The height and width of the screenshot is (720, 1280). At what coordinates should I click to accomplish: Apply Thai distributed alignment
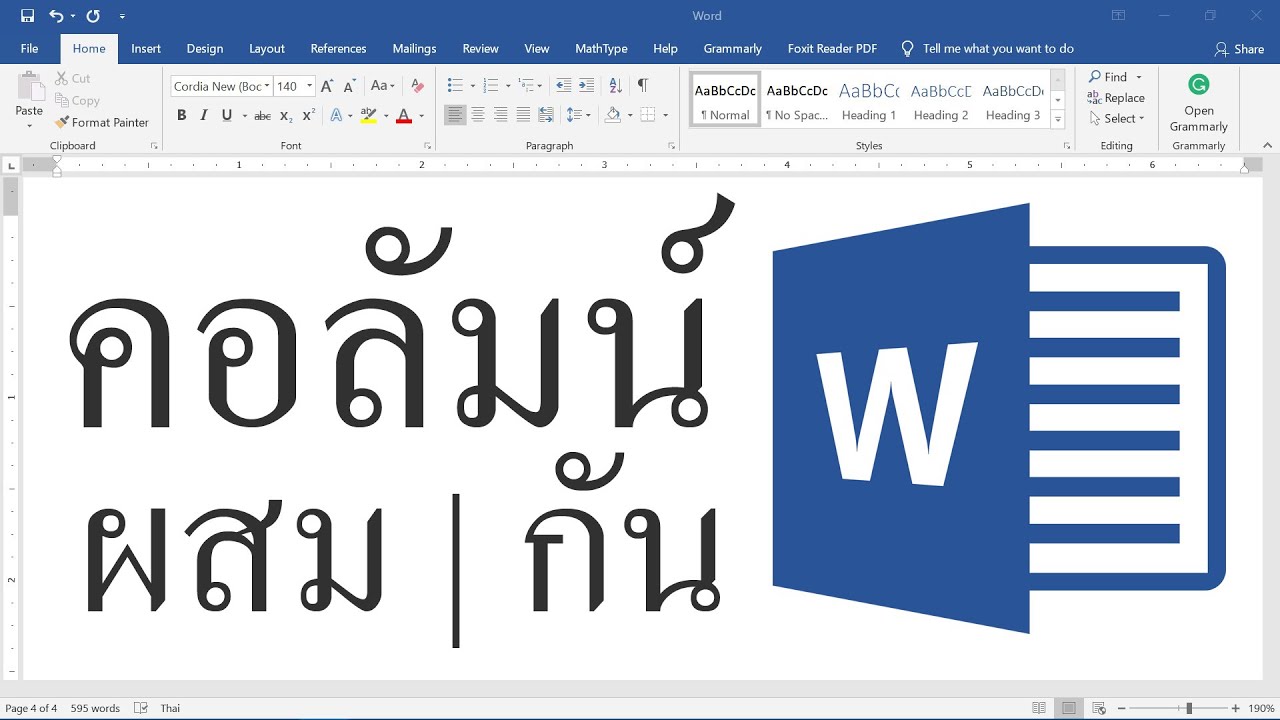tap(546, 116)
